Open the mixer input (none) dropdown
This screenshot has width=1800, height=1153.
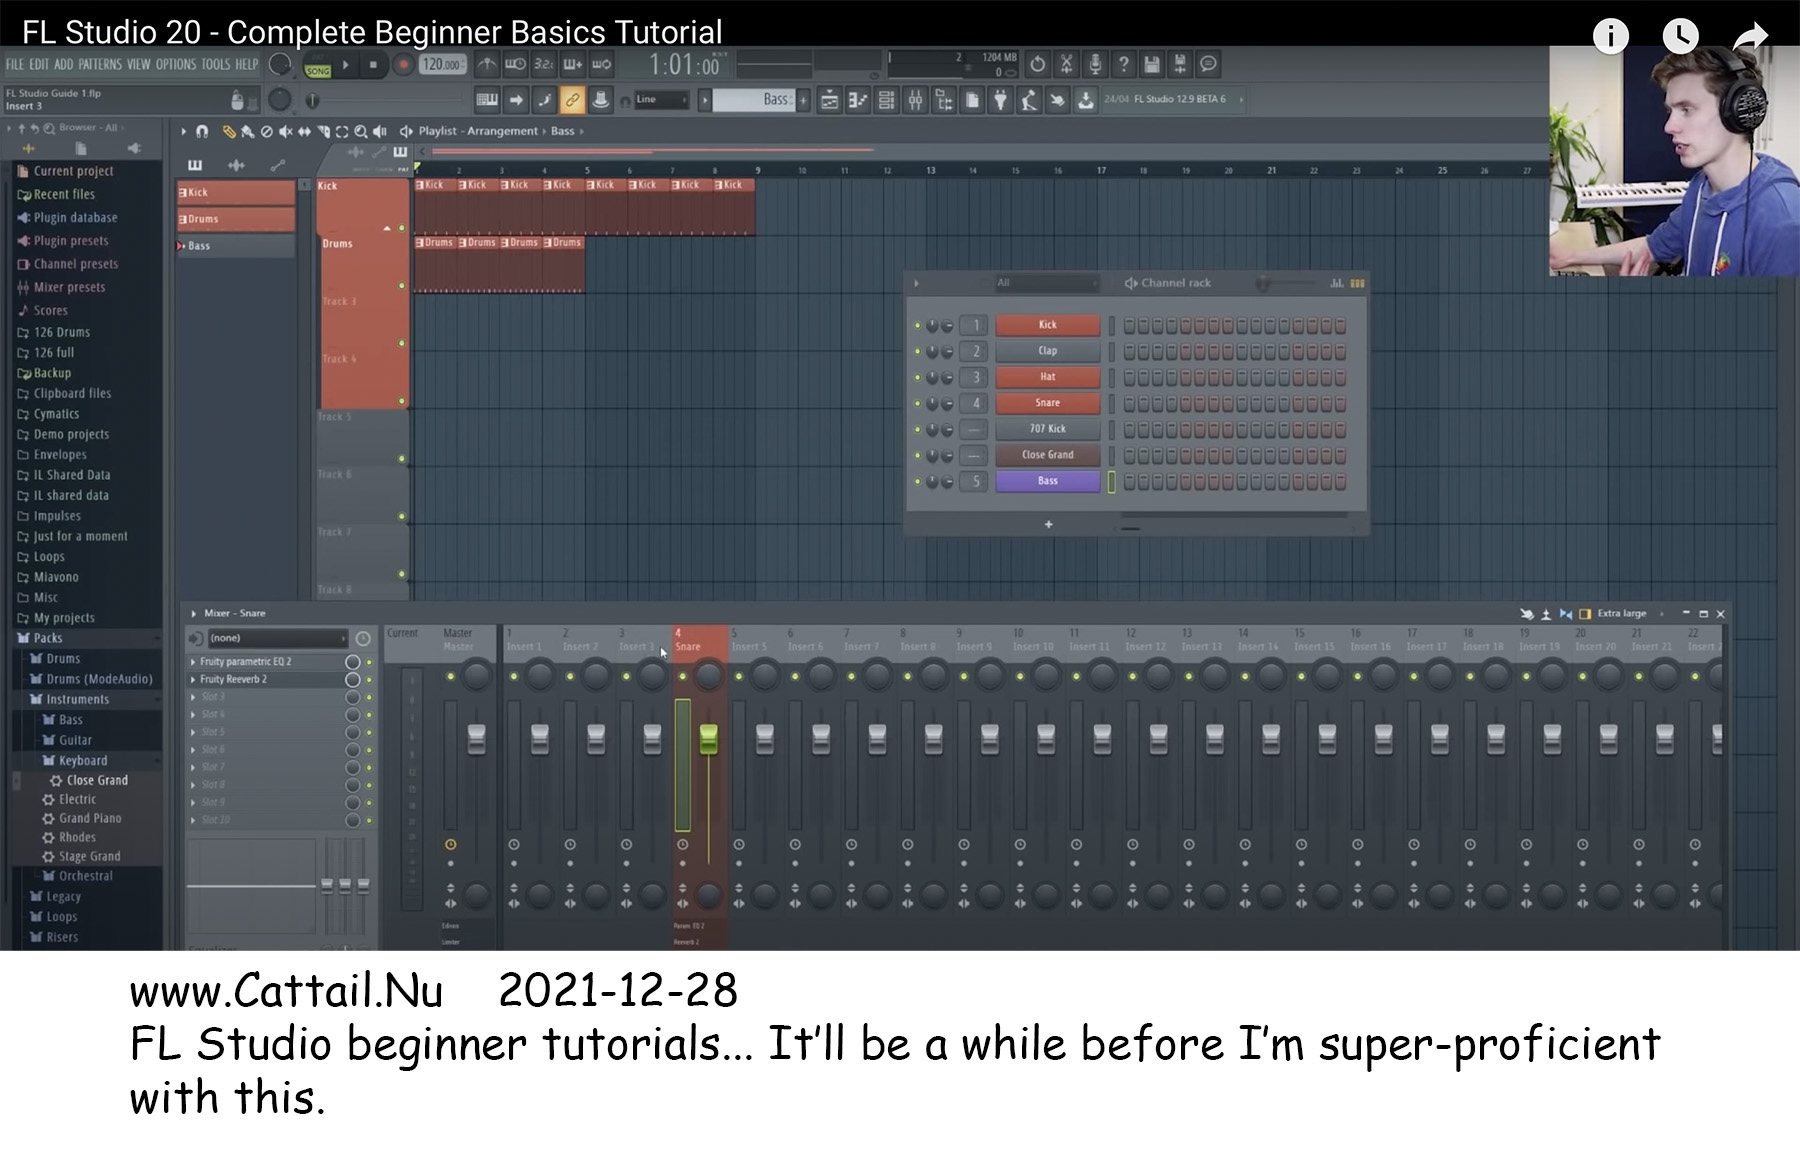click(277, 638)
